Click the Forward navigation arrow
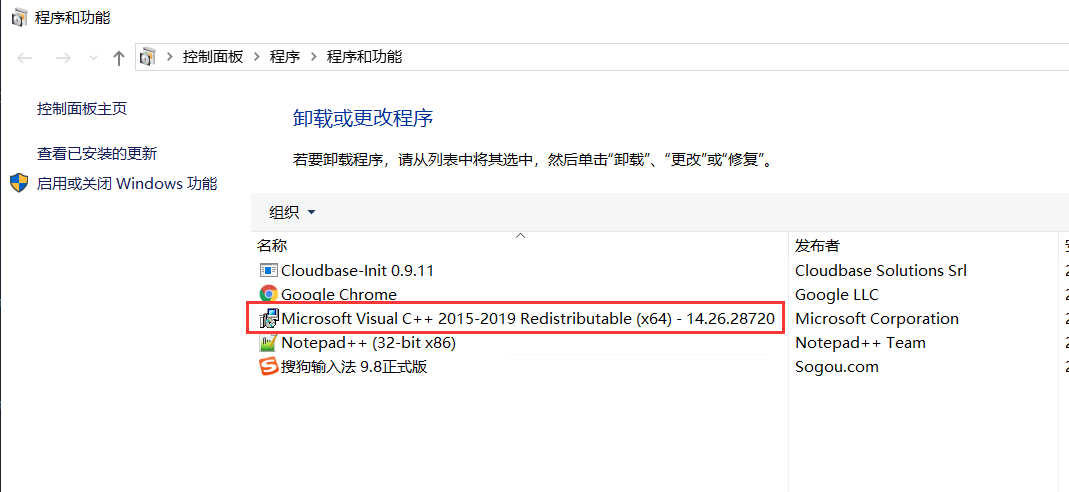The image size is (1069, 492). [x=63, y=58]
